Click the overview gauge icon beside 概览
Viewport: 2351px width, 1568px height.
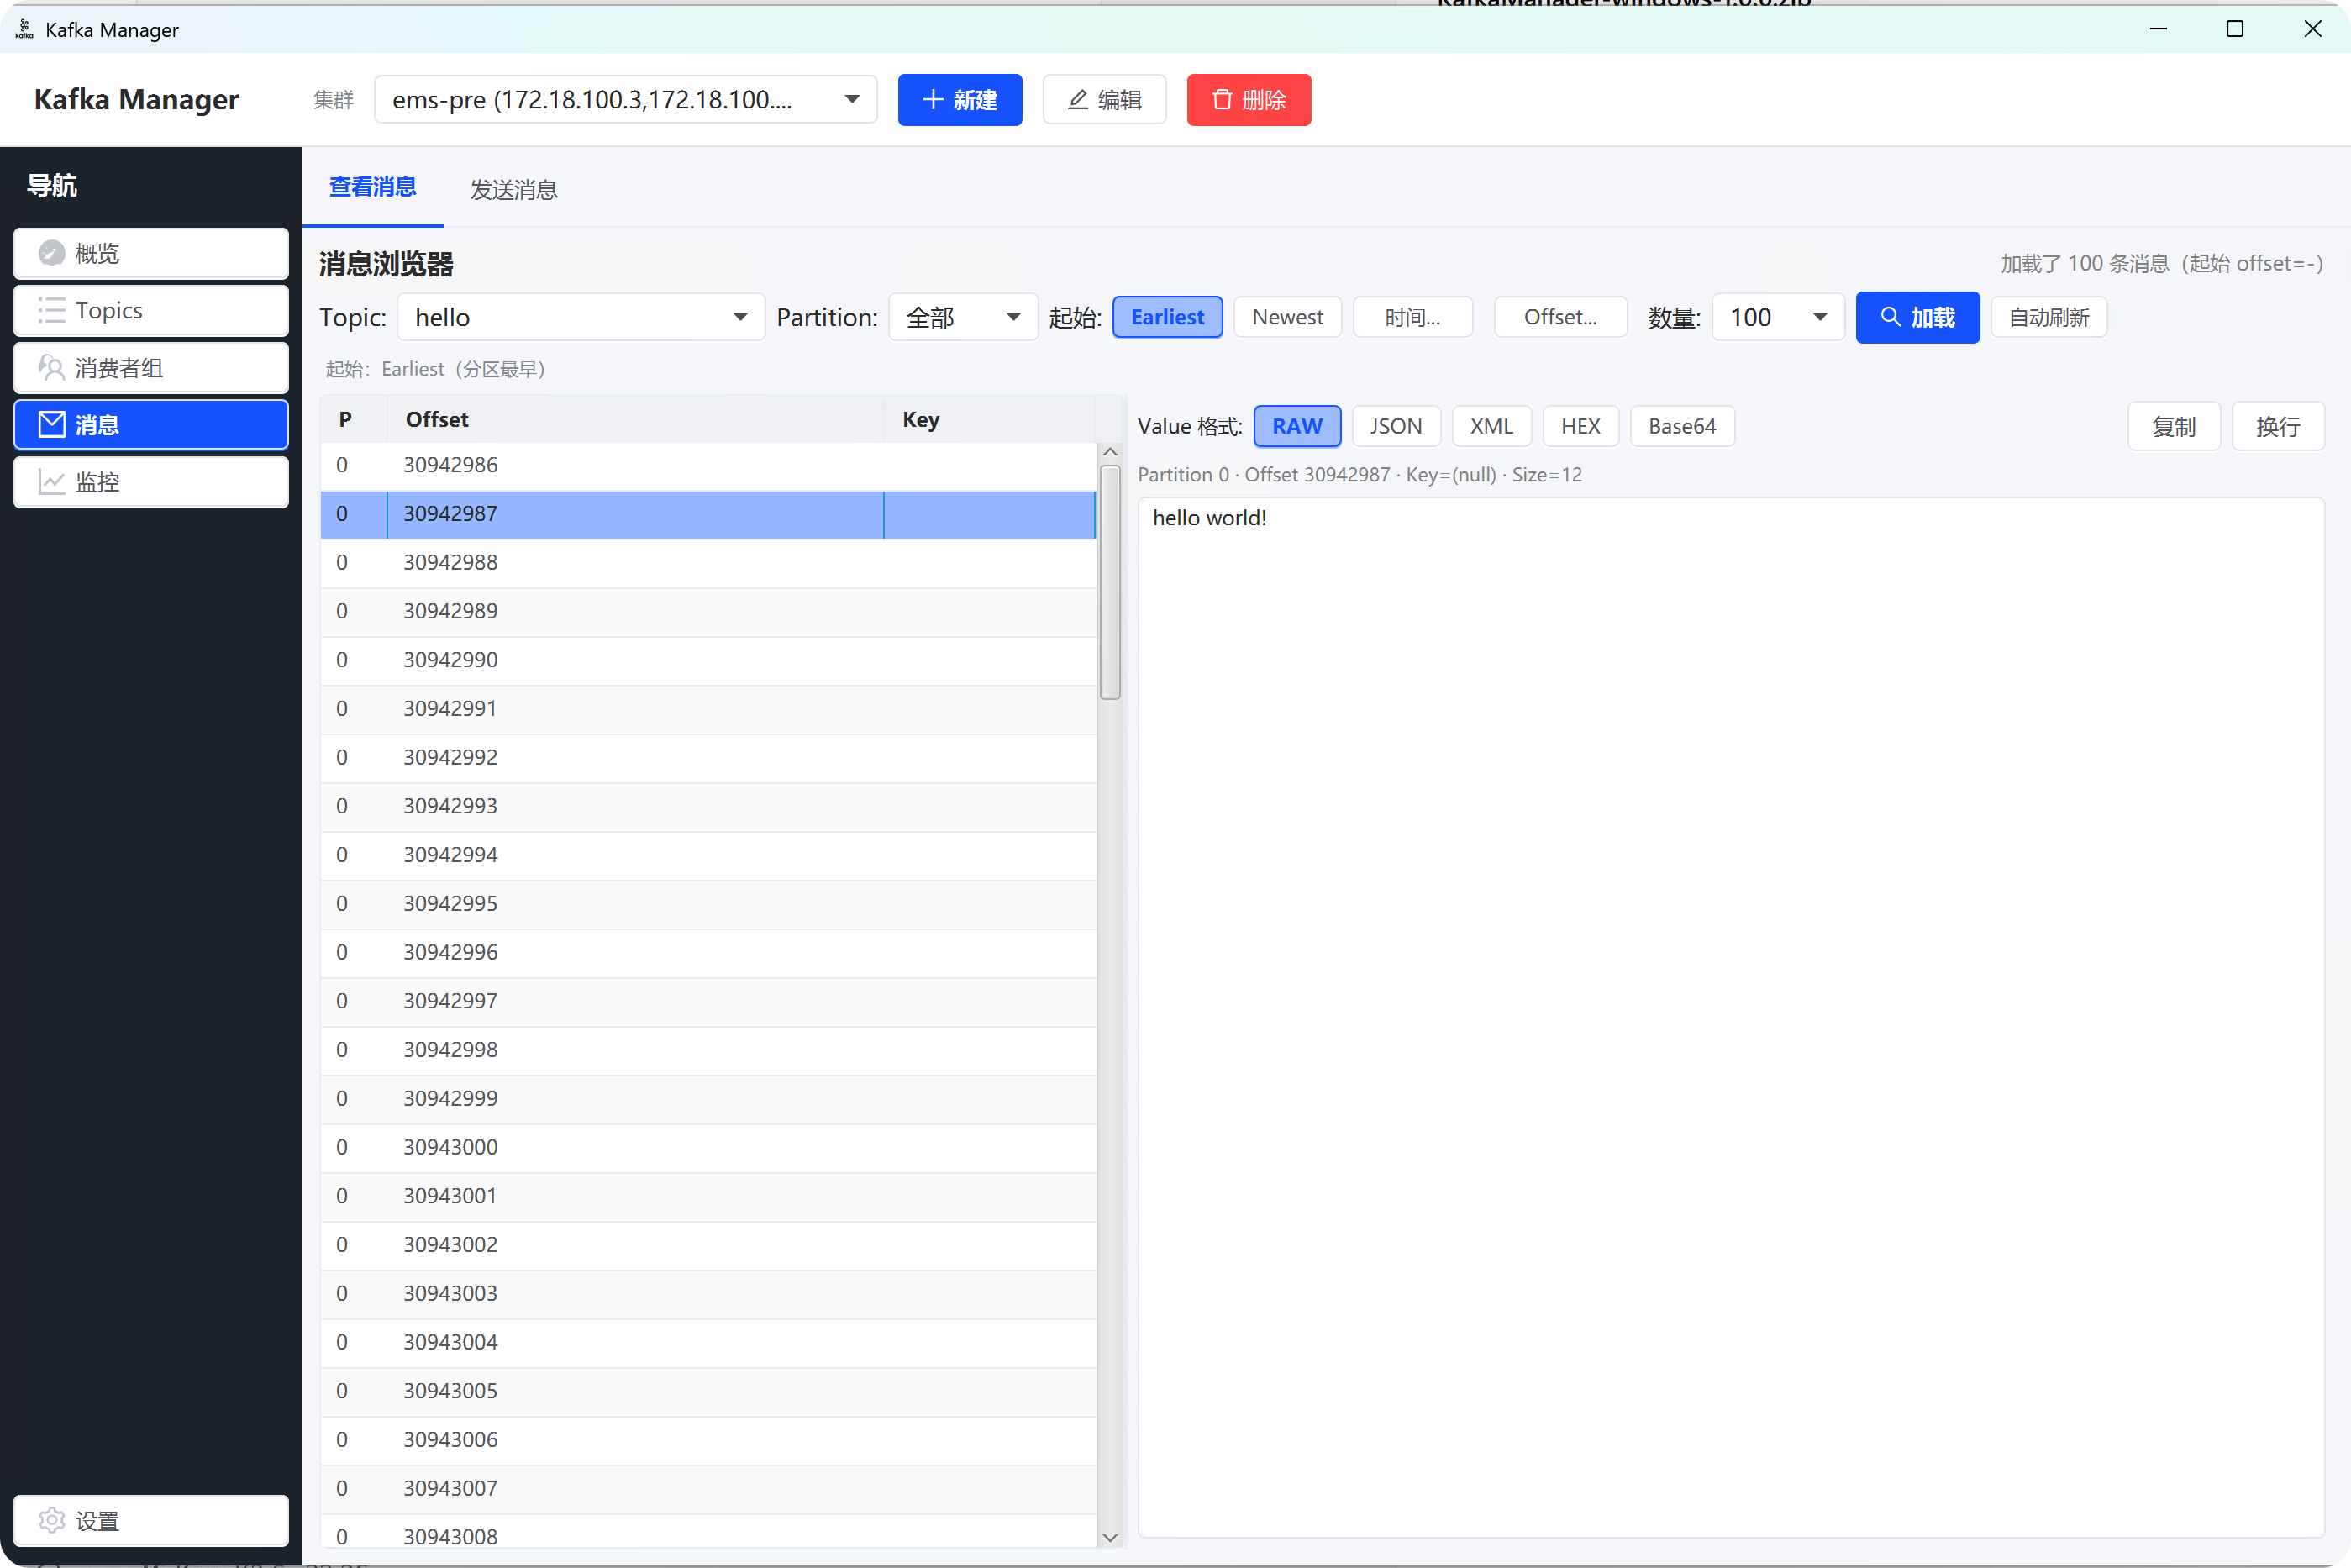[x=52, y=253]
